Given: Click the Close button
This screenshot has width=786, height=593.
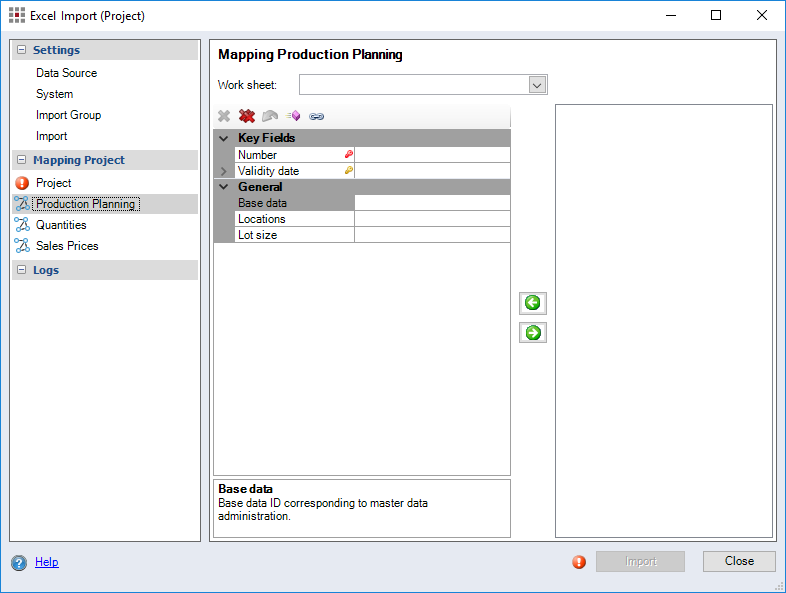Looking at the screenshot, I should pyautogui.click(x=739, y=561).
